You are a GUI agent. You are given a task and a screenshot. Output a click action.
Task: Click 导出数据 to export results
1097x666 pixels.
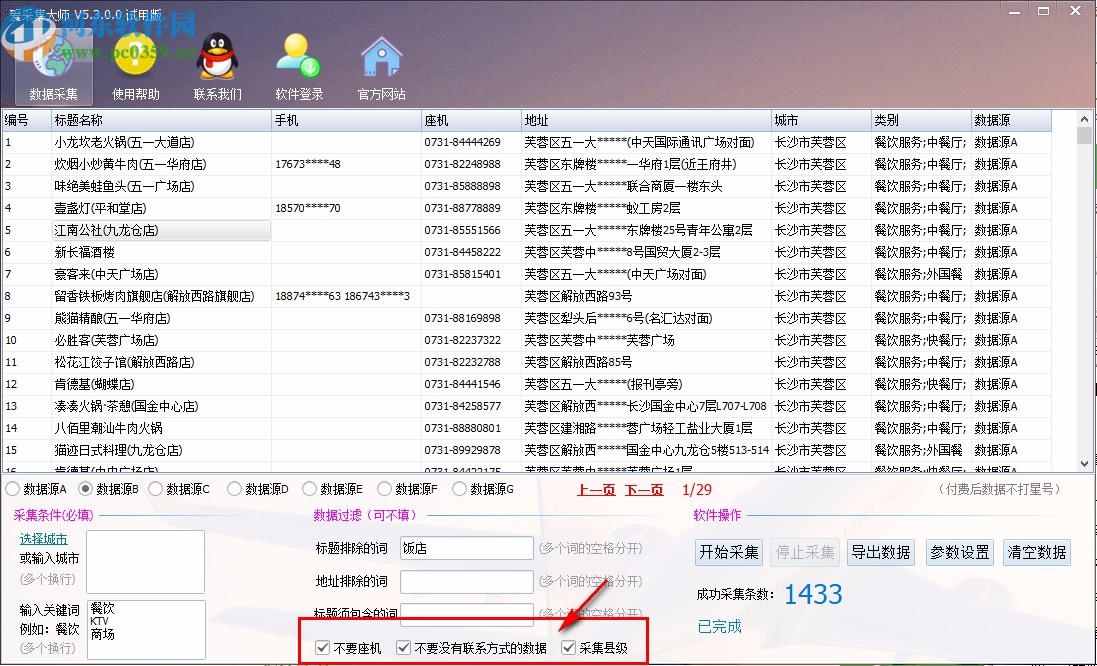(x=879, y=551)
